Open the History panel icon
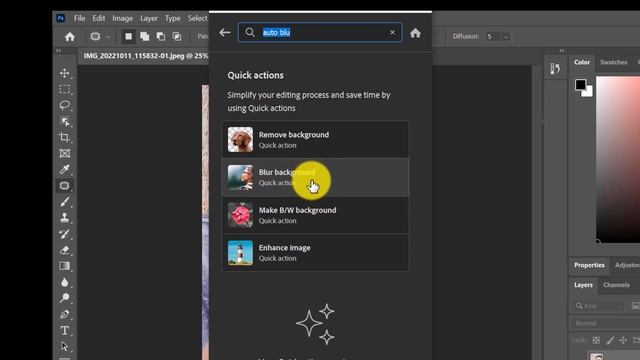The width and height of the screenshot is (640, 360). (555, 69)
